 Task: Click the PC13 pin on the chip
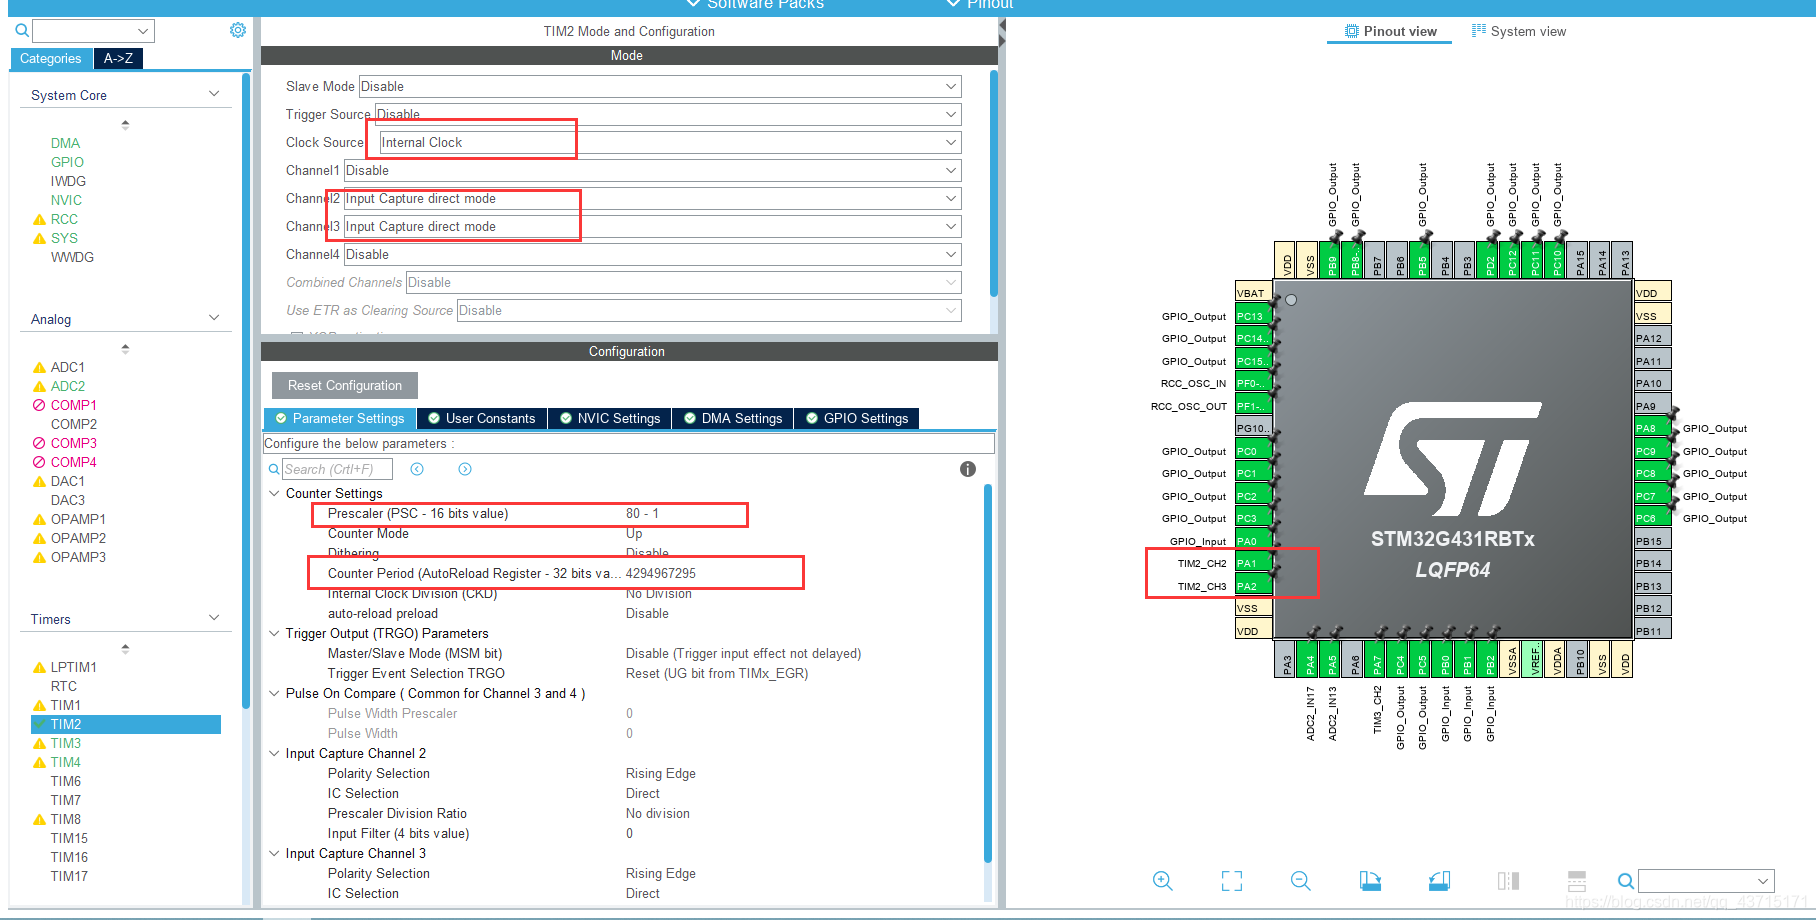click(1253, 316)
